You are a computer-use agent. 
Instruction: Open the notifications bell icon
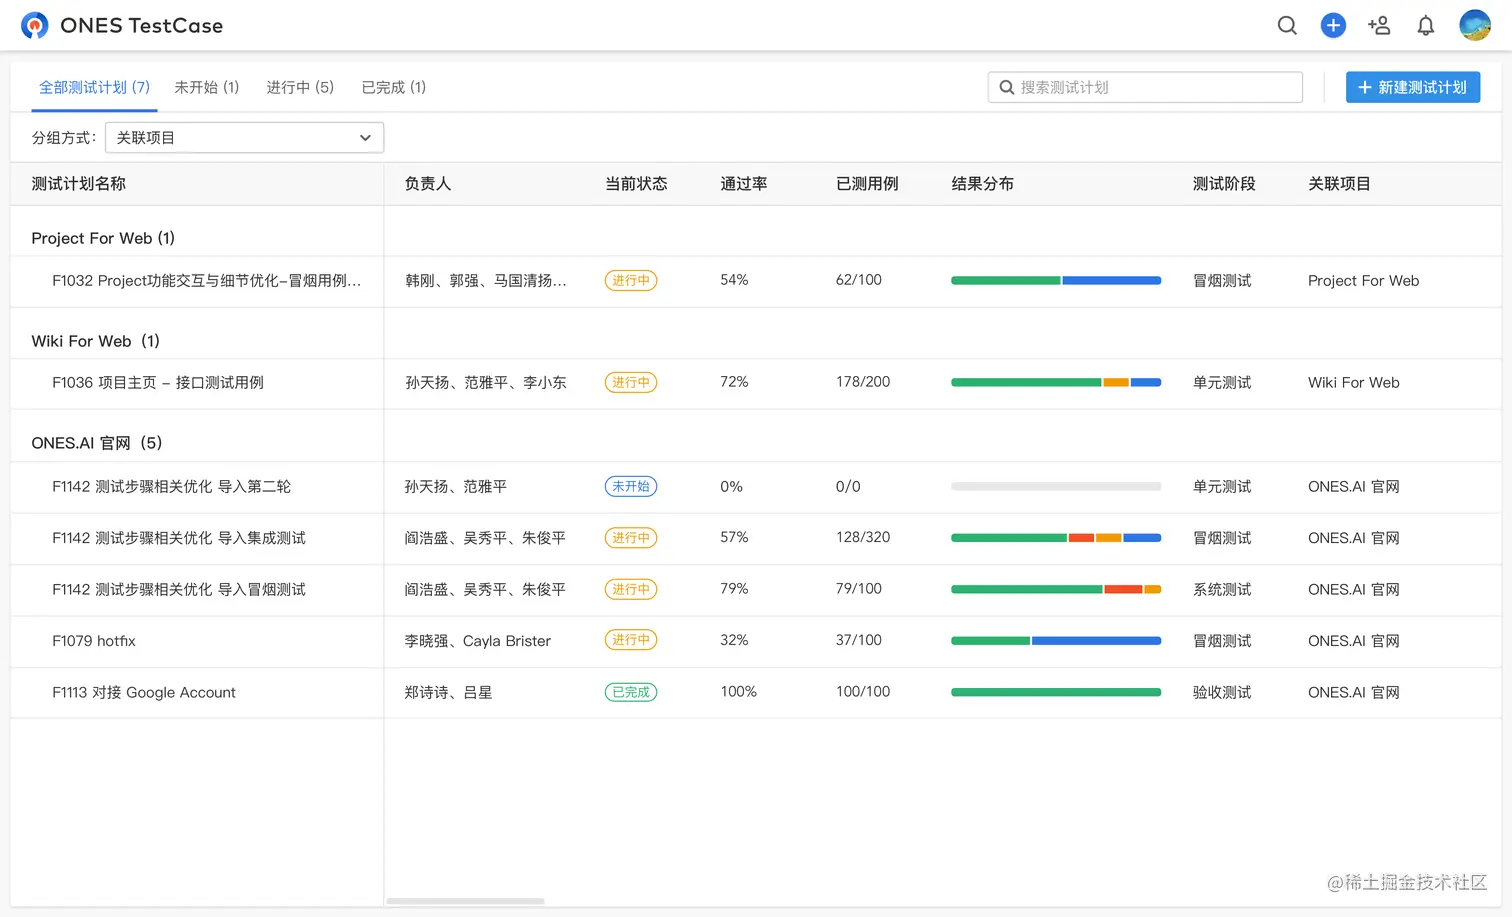[1426, 26]
